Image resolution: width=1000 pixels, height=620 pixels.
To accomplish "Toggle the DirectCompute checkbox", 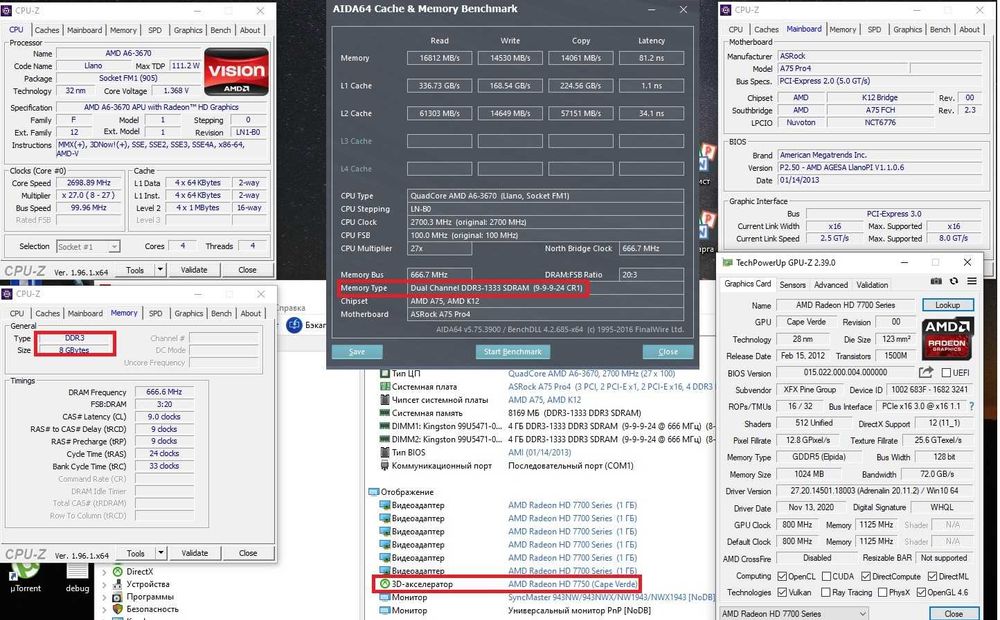I will tap(866, 576).
